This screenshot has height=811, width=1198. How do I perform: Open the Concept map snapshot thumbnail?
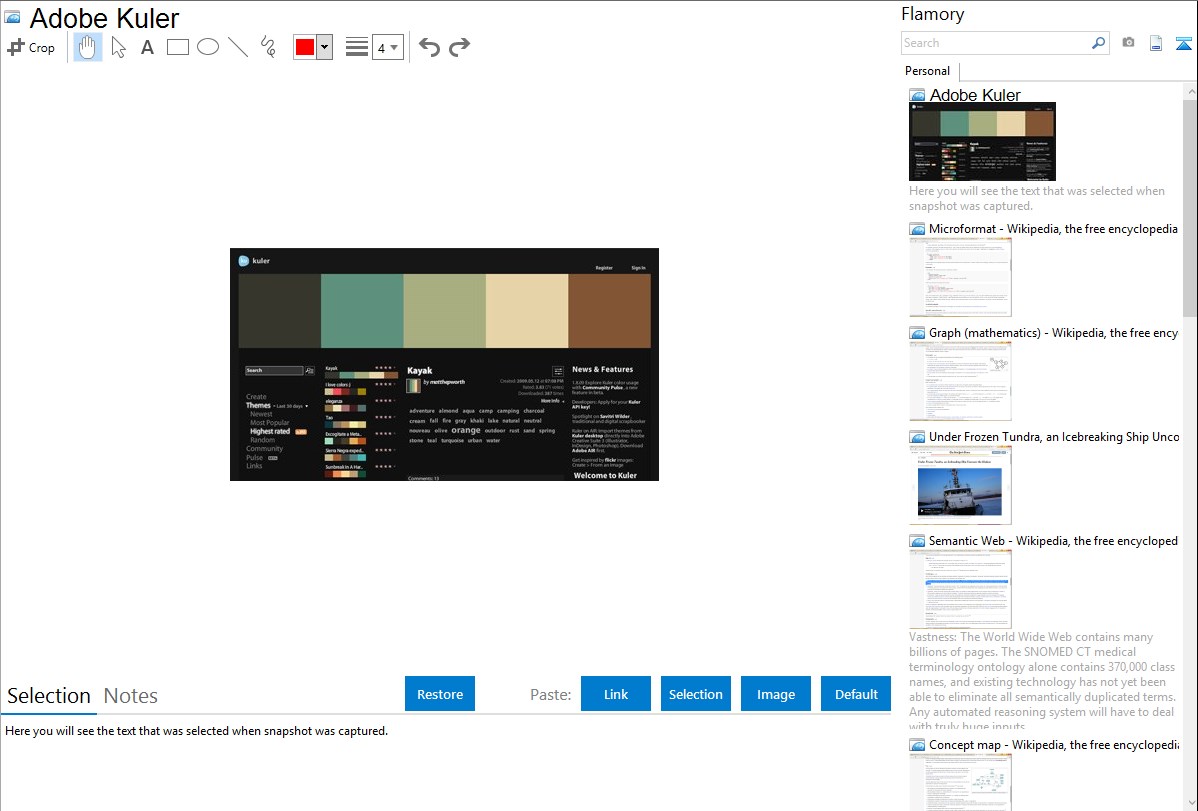[x=960, y=782]
